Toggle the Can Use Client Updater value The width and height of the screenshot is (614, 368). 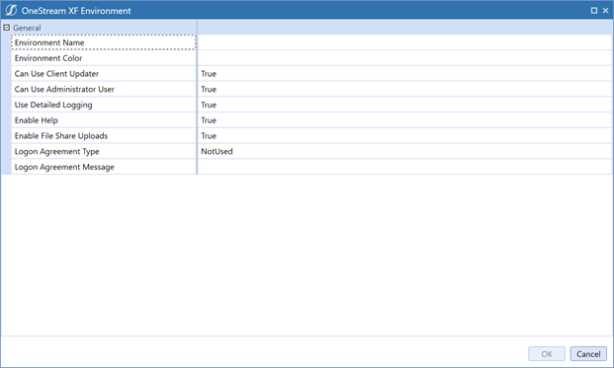[405, 74]
